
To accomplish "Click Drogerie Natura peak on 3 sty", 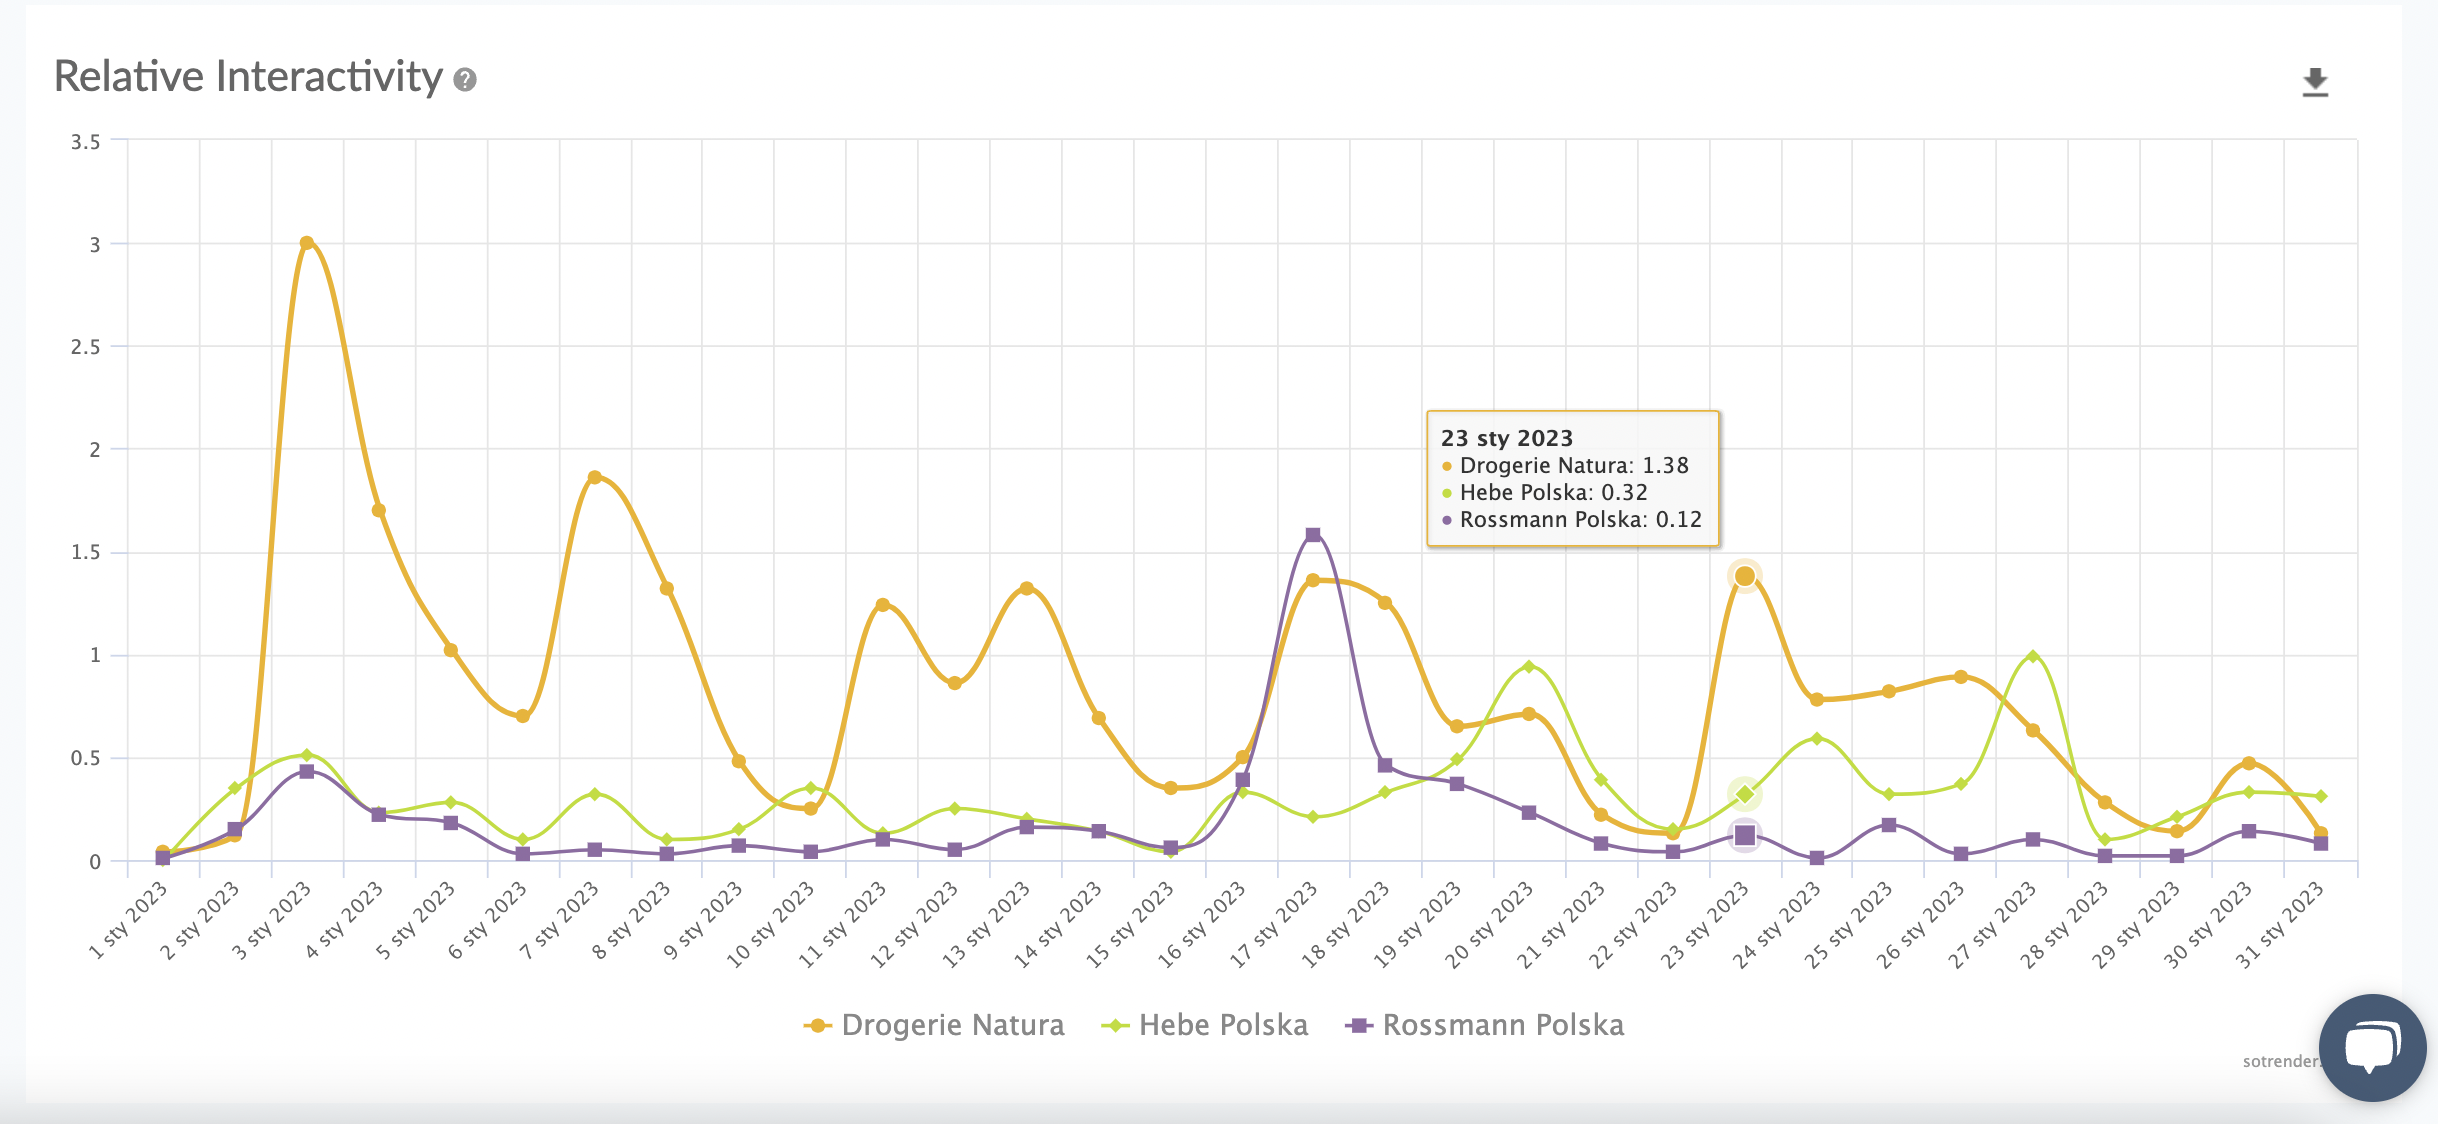I will [307, 243].
